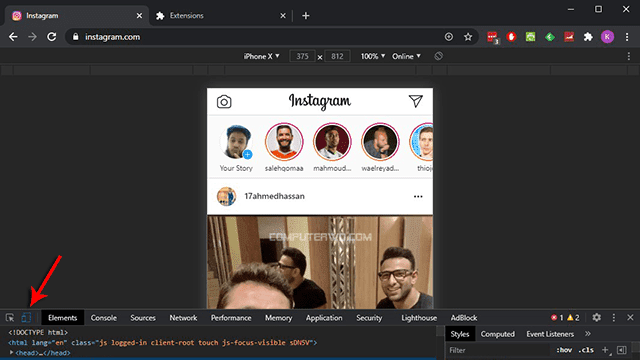640x360 pixels.
Task: Bookmark this page with the star
Action: pos(468,37)
